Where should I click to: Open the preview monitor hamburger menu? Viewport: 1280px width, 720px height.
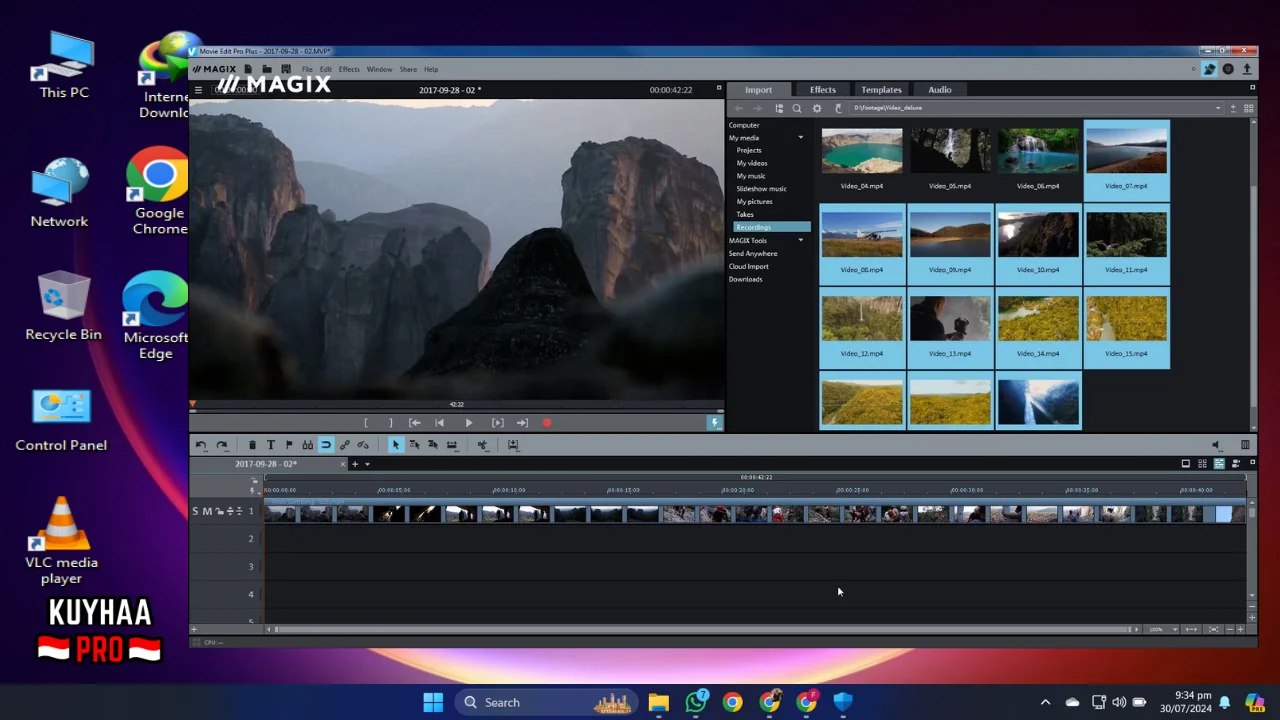198,90
